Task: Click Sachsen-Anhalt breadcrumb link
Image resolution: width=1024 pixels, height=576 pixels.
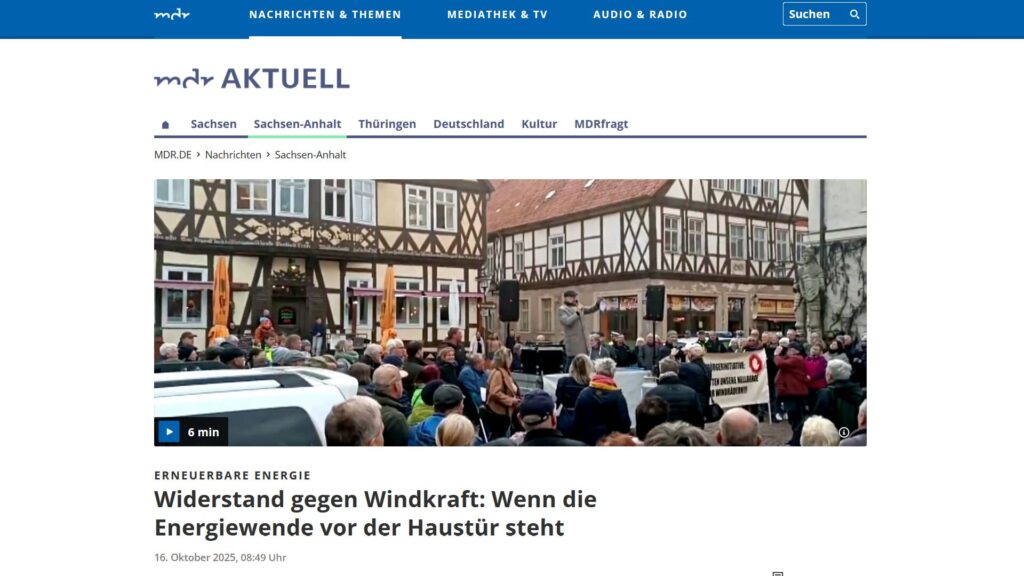Action: [x=310, y=155]
